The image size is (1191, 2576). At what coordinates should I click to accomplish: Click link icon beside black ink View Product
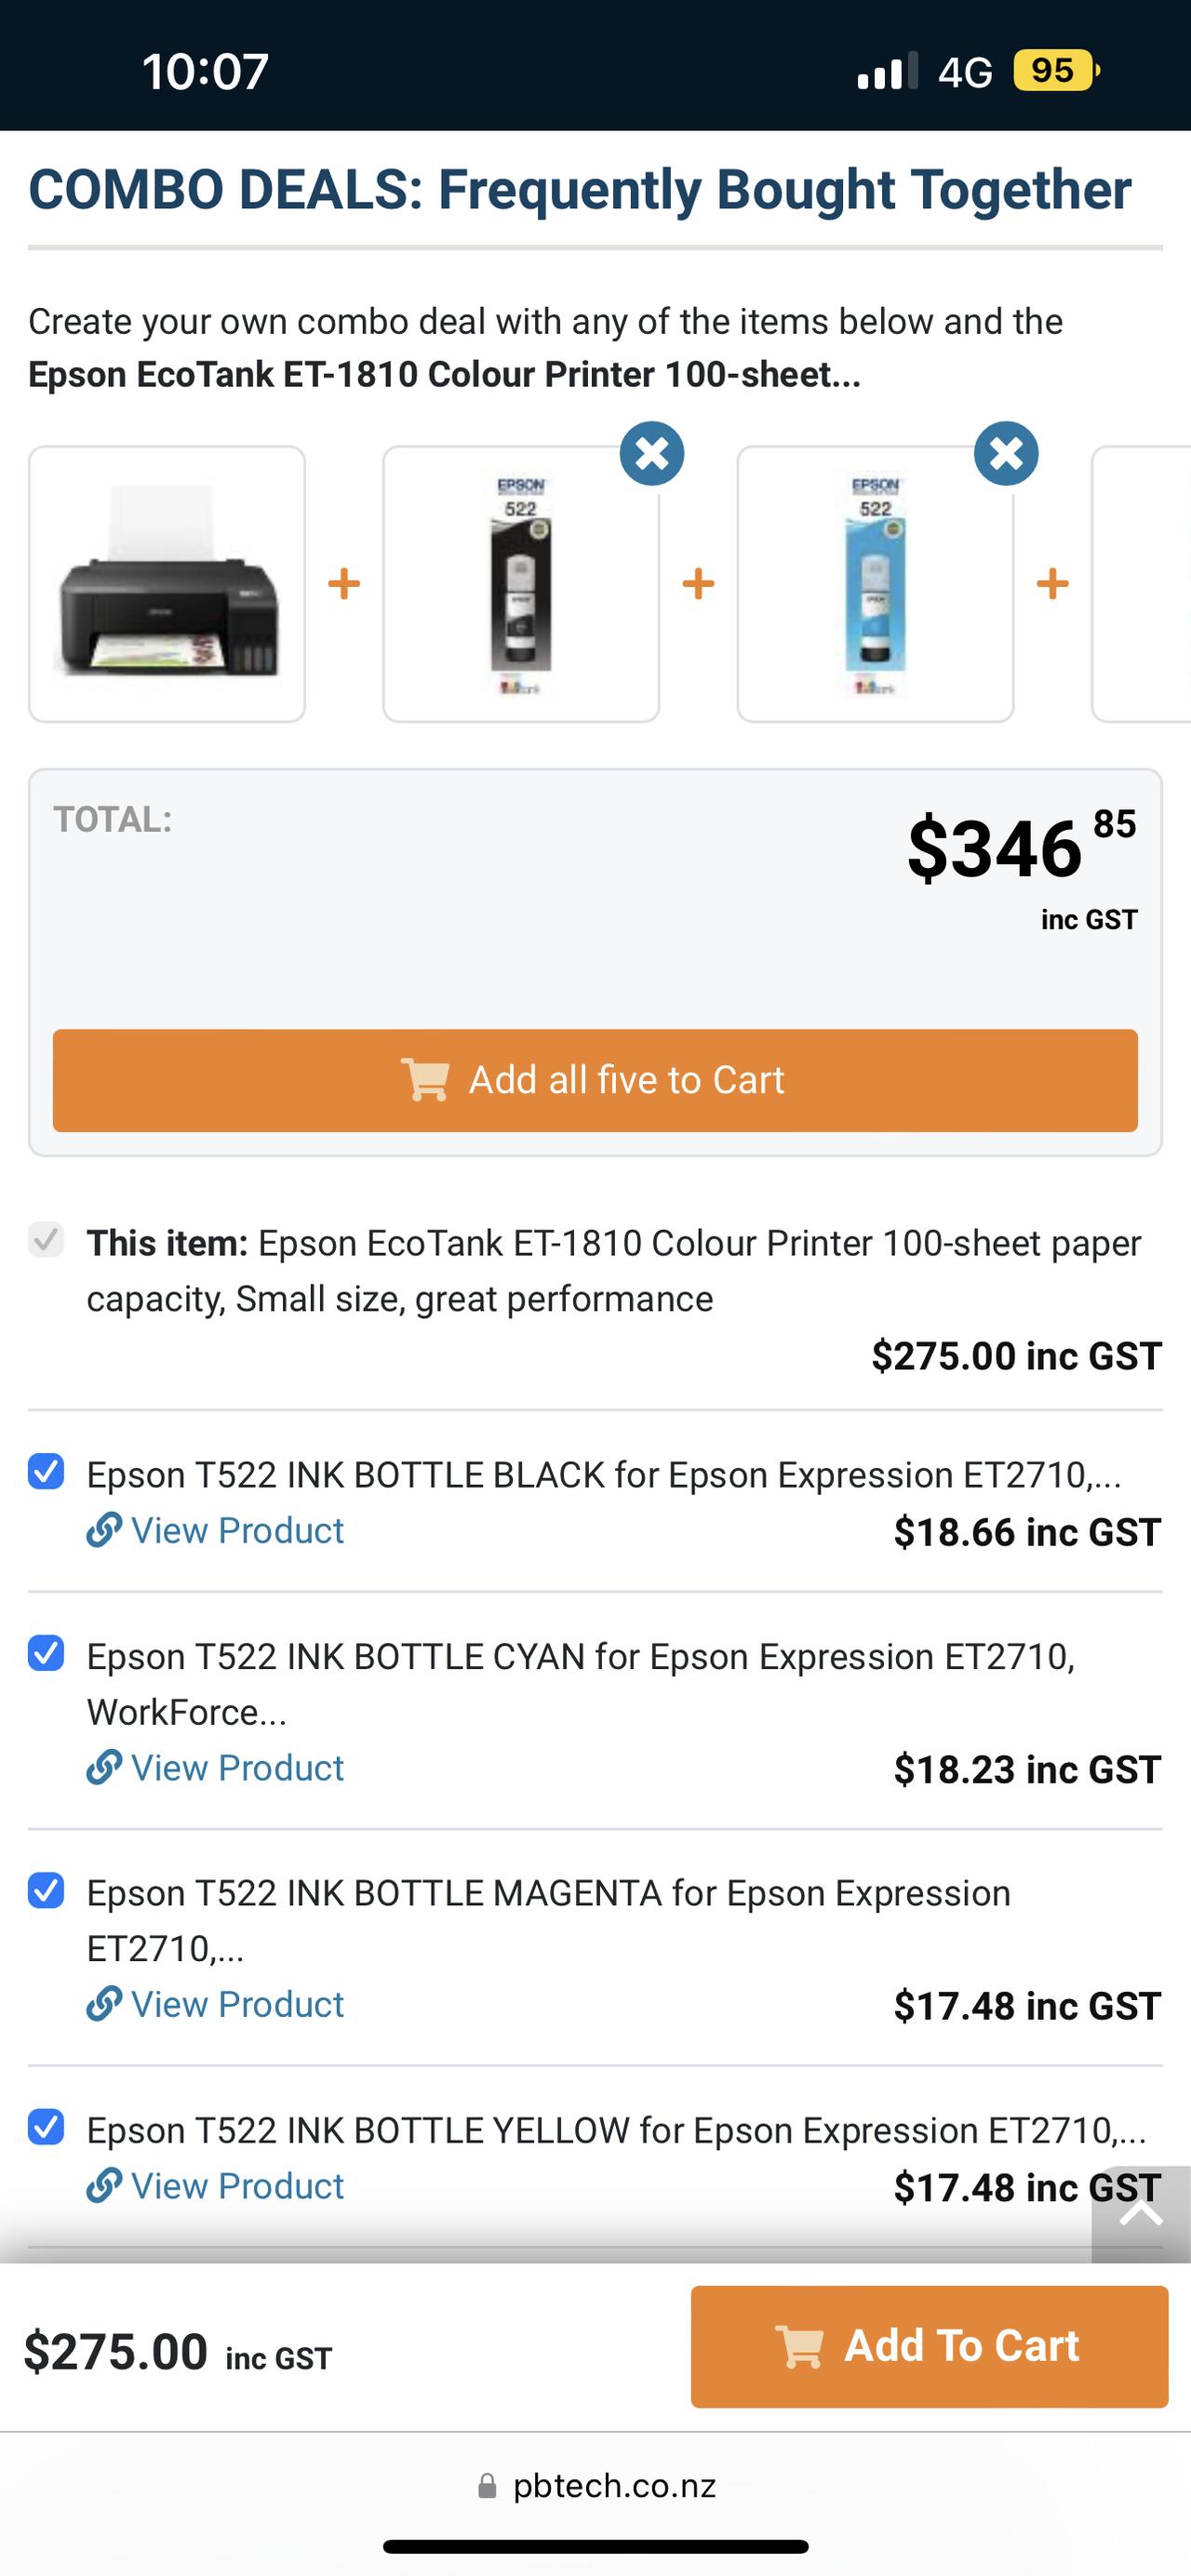104,1530
